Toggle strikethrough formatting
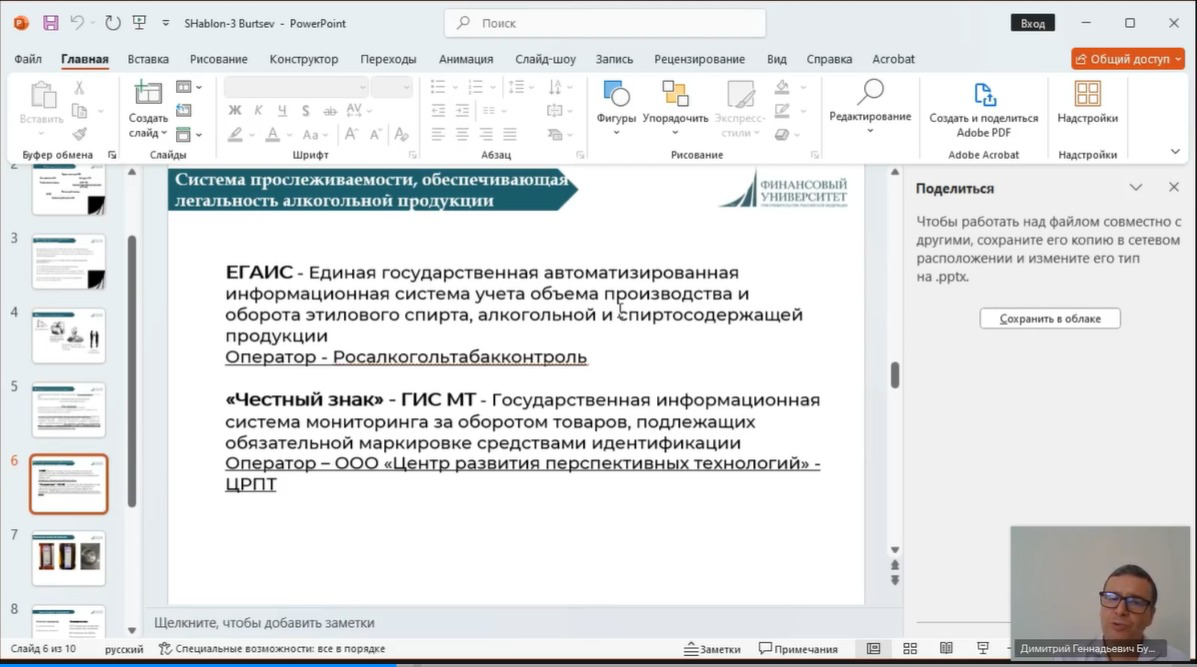 tap(330, 111)
